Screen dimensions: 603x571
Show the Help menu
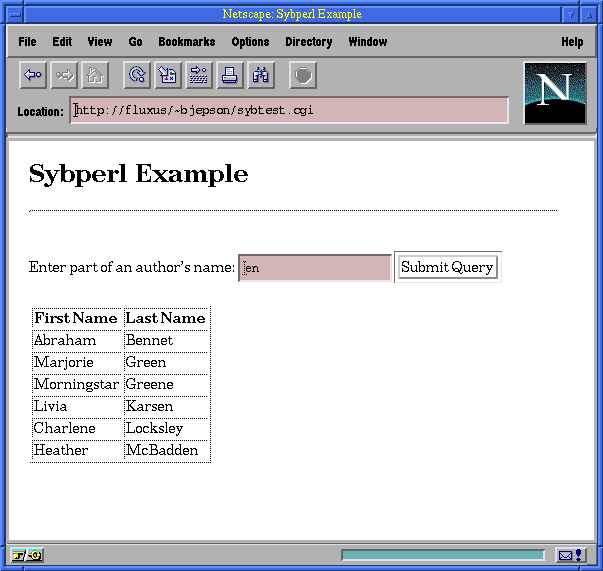coord(572,42)
